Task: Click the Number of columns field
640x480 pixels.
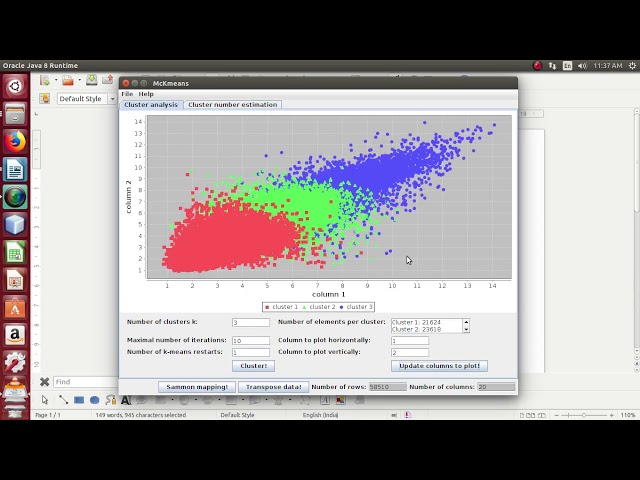Action: [496, 387]
